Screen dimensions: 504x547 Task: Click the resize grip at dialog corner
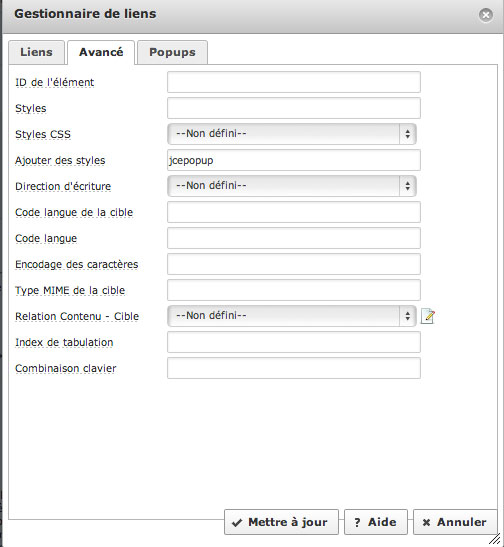pyautogui.click(x=495, y=538)
